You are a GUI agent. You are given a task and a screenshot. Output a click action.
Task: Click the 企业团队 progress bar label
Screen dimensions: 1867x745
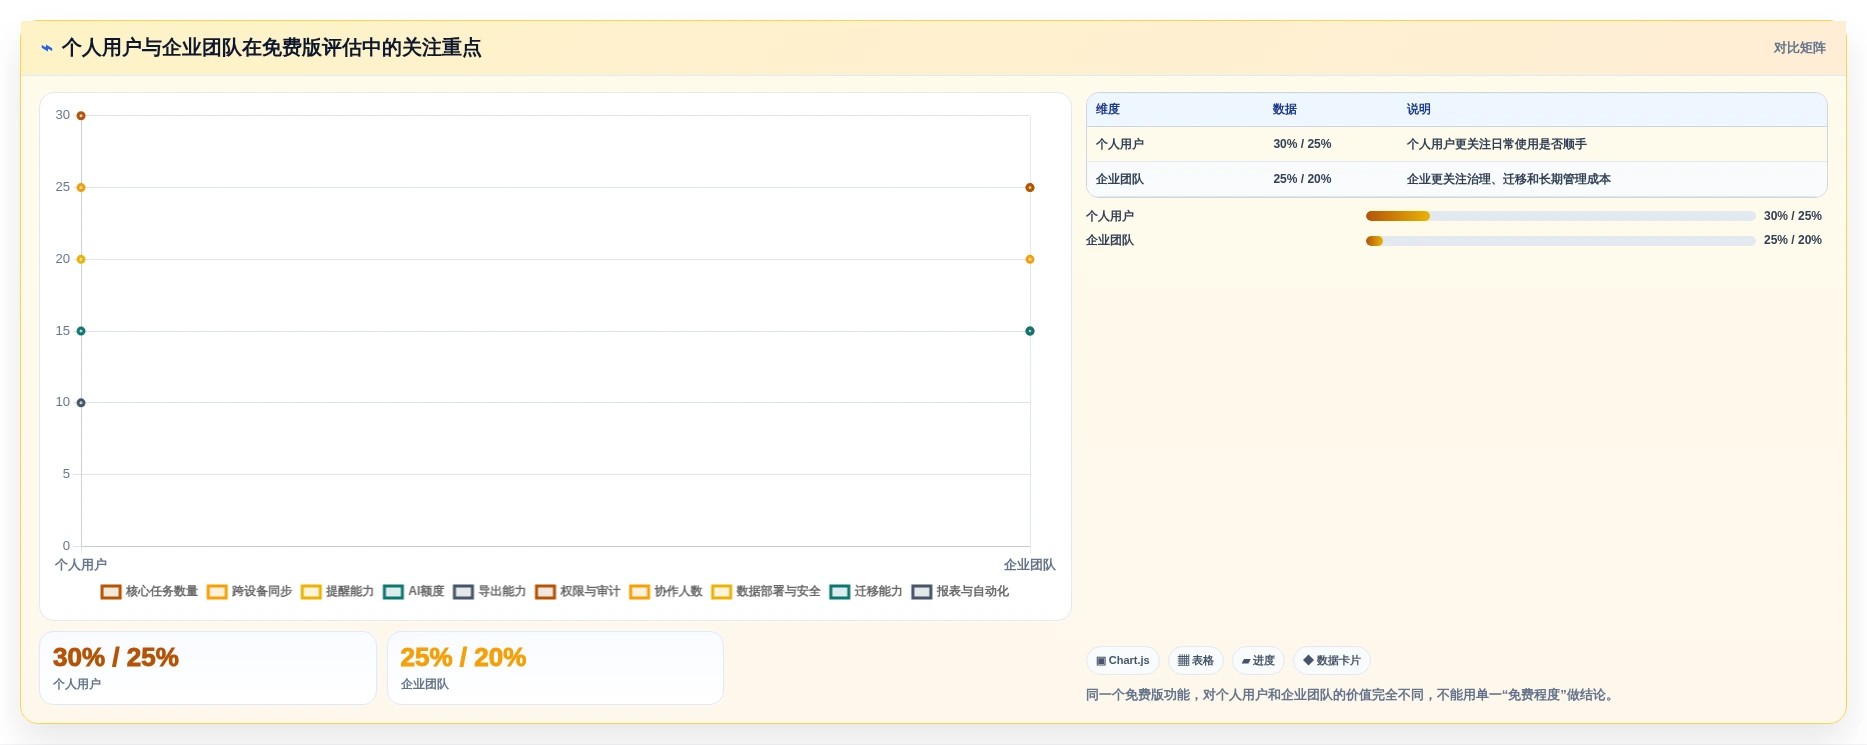pos(1110,241)
